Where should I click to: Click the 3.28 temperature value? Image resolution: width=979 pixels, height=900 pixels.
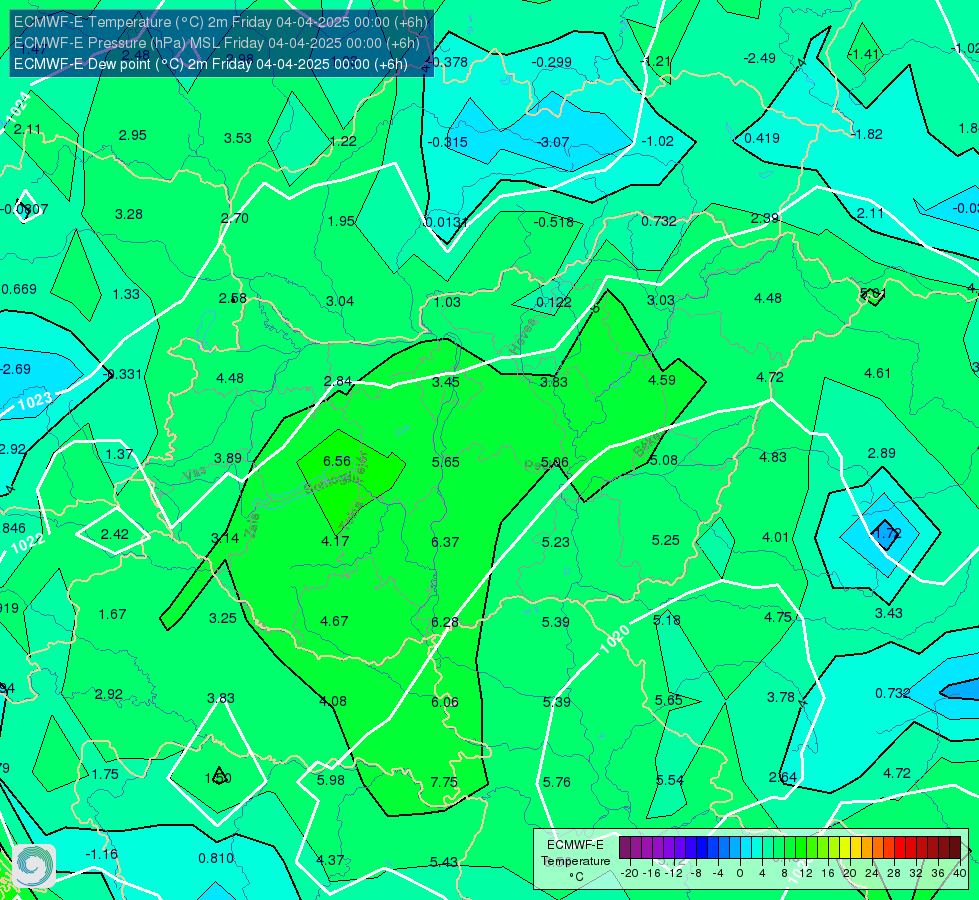pos(129,214)
